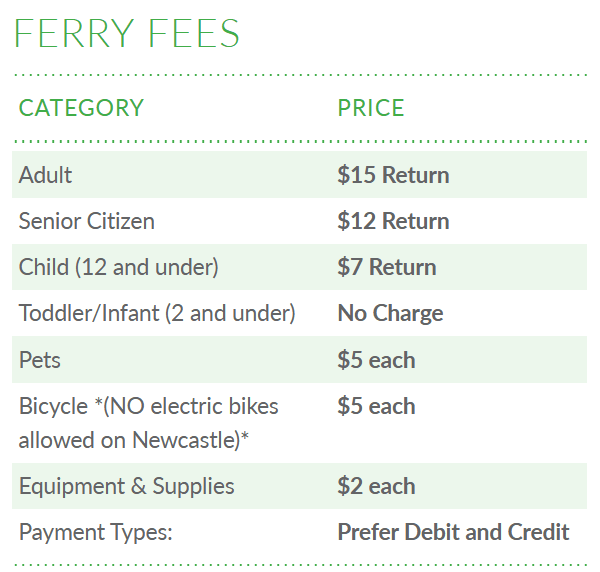Click the $5 each price for Bicycle
The height and width of the screenshot is (572, 600).
[x=376, y=406]
